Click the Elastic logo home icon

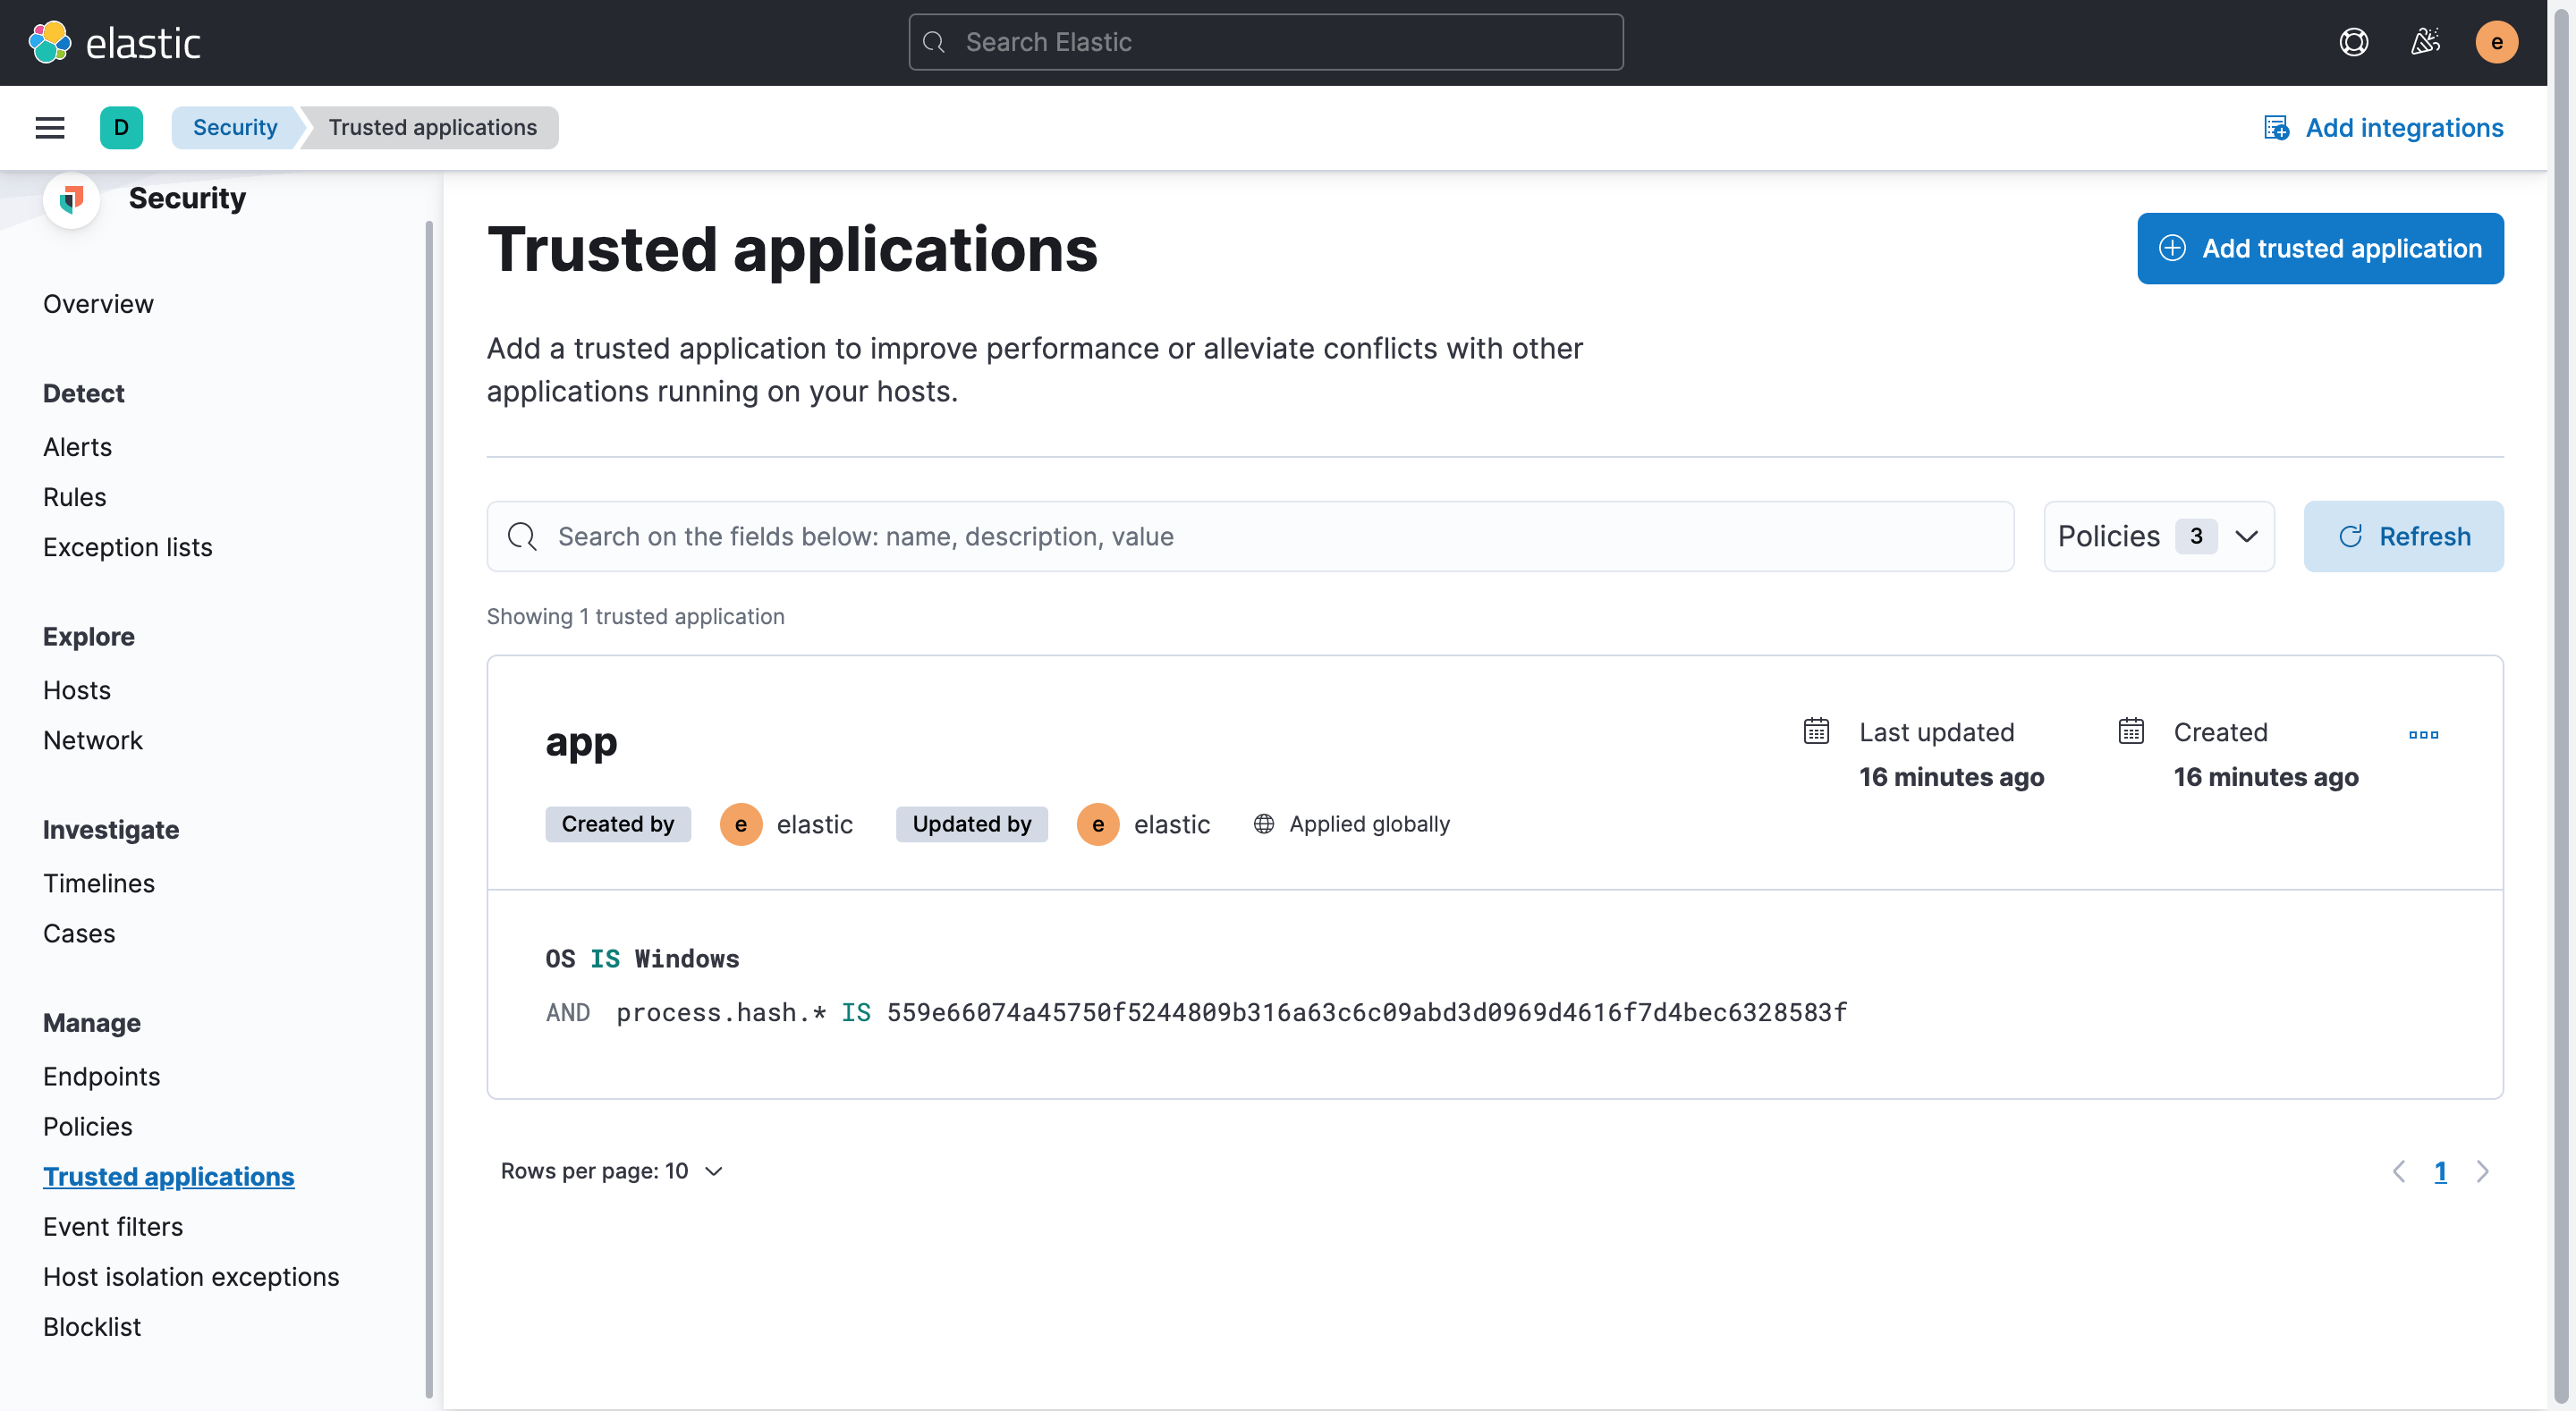point(50,42)
